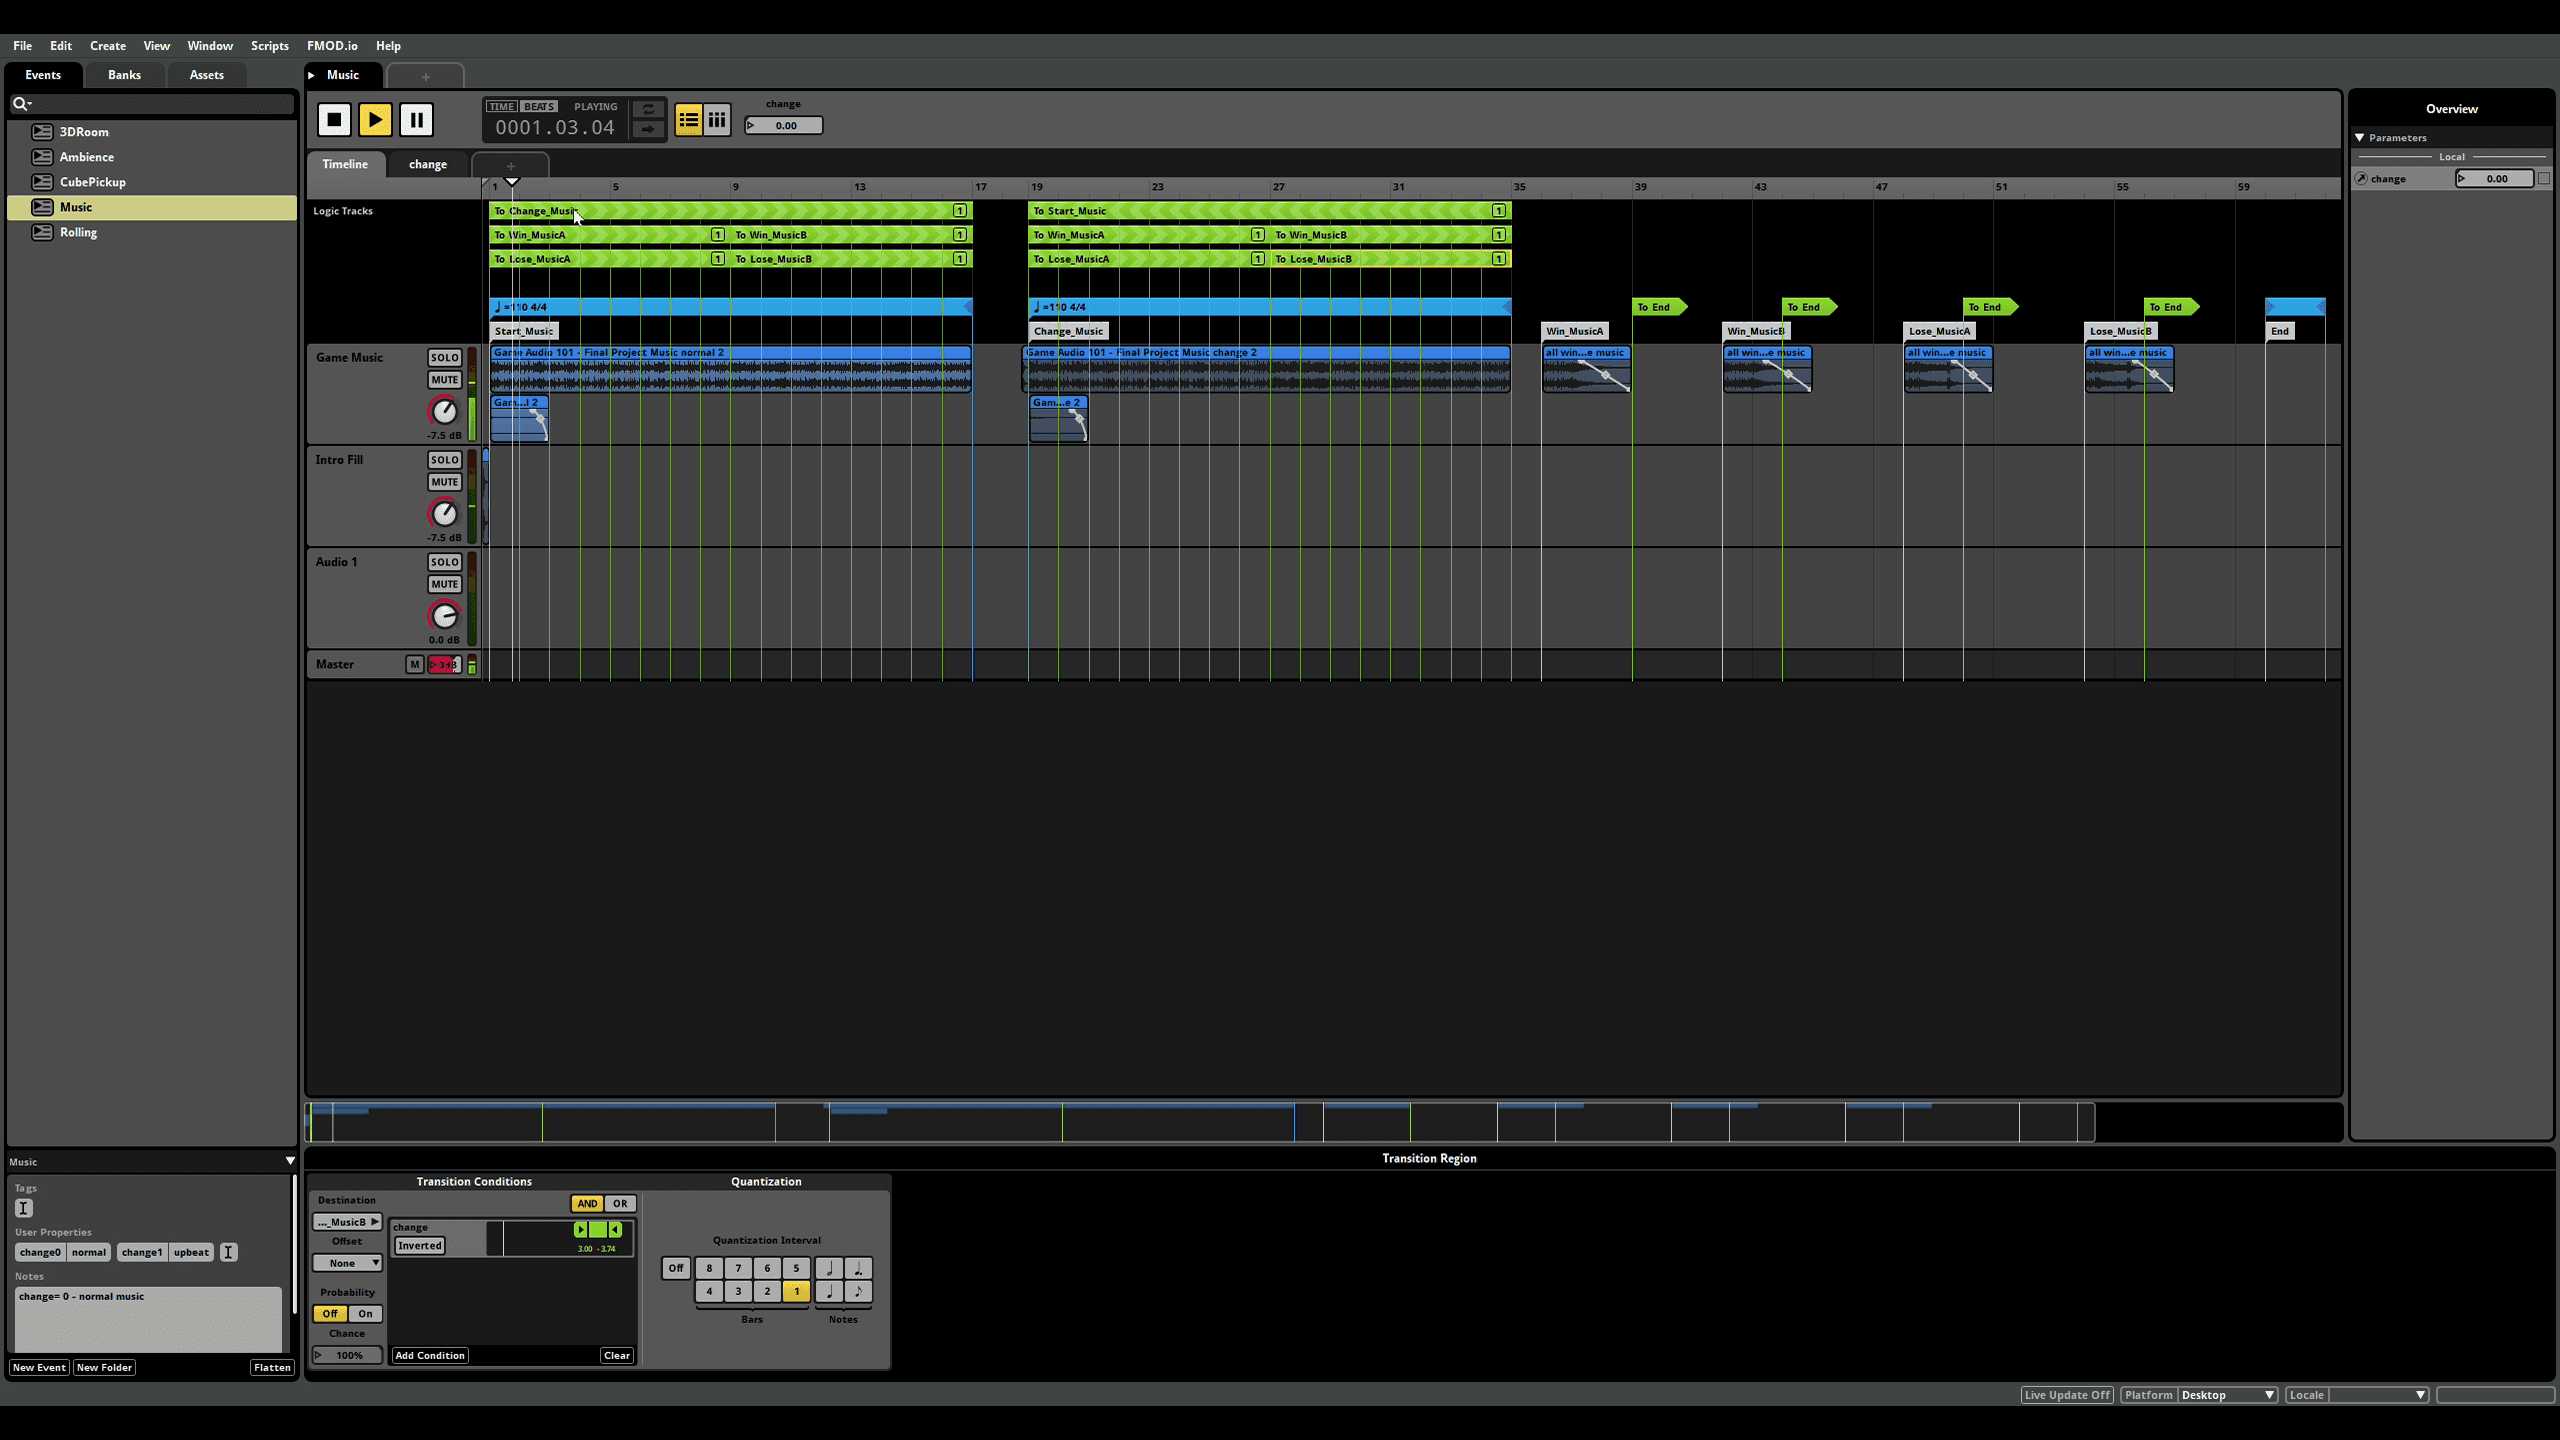Collapse the Parameters section in Overview
2560x1440 pixels.
tap(2360, 138)
